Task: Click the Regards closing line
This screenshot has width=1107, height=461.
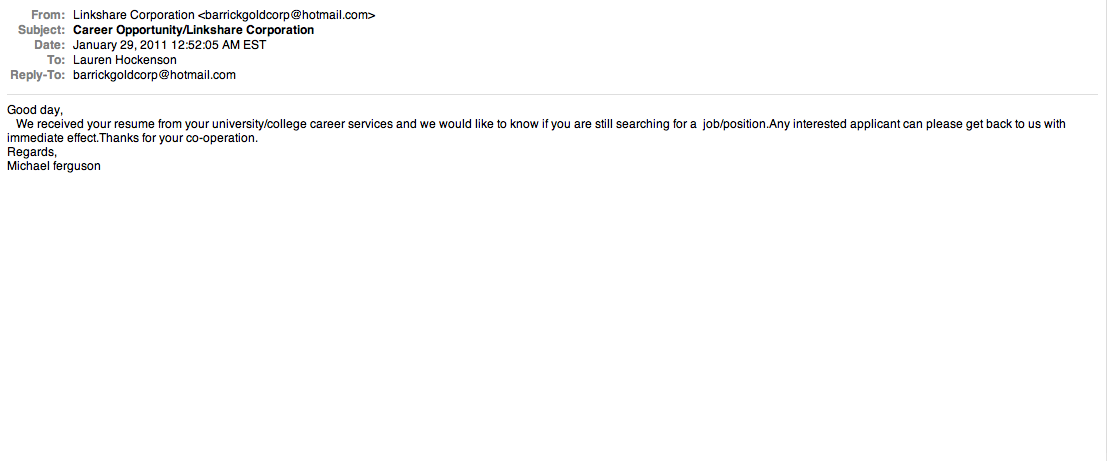Action: tap(32, 152)
